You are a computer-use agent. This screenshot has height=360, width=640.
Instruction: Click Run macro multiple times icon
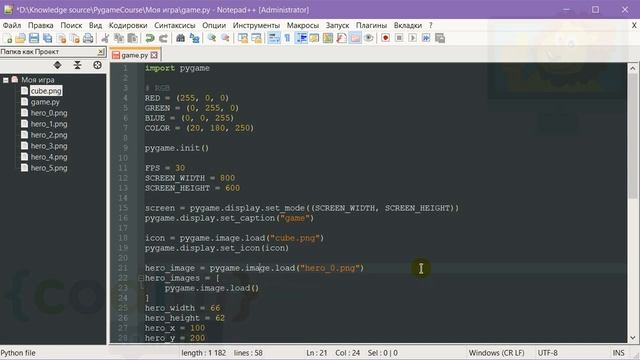[x=426, y=38]
